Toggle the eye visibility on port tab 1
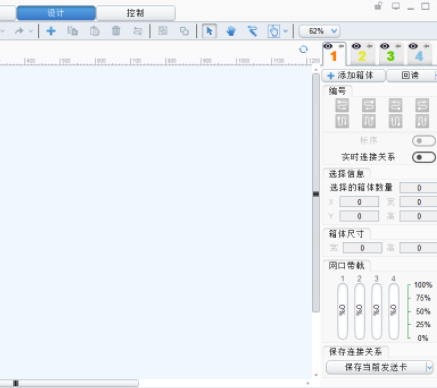This screenshot has width=437, height=388. [328, 46]
